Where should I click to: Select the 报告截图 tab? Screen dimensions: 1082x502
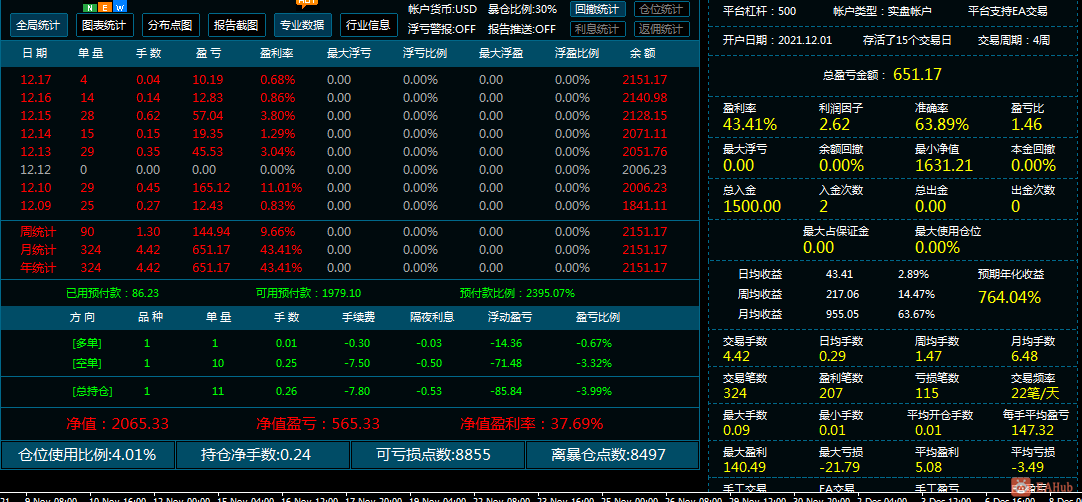(236, 26)
